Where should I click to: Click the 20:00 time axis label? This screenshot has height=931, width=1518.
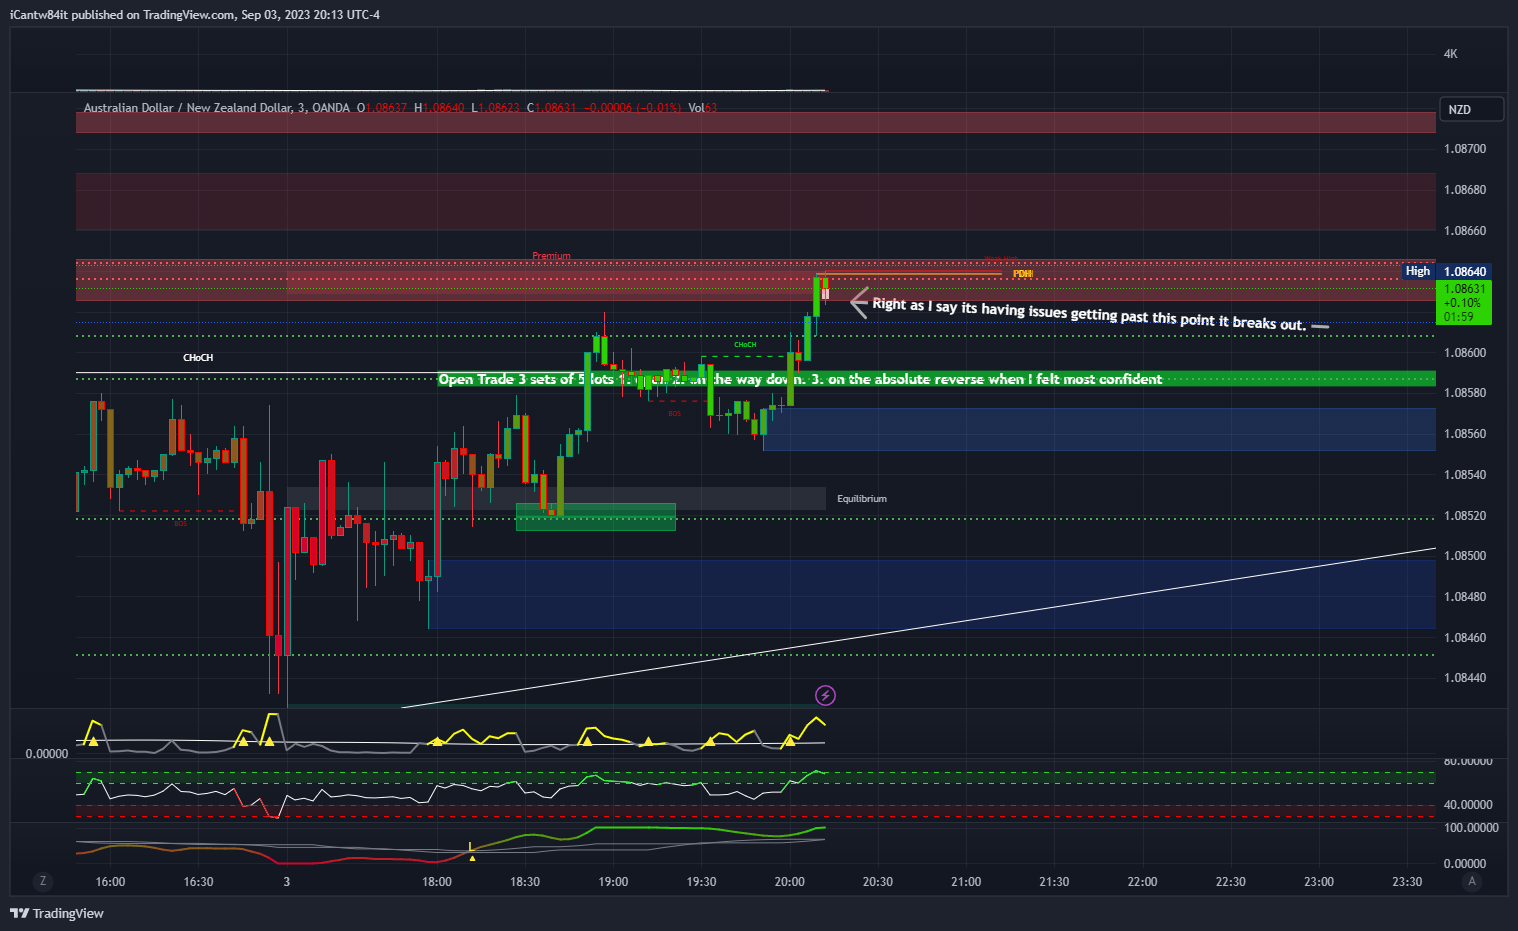tap(790, 882)
